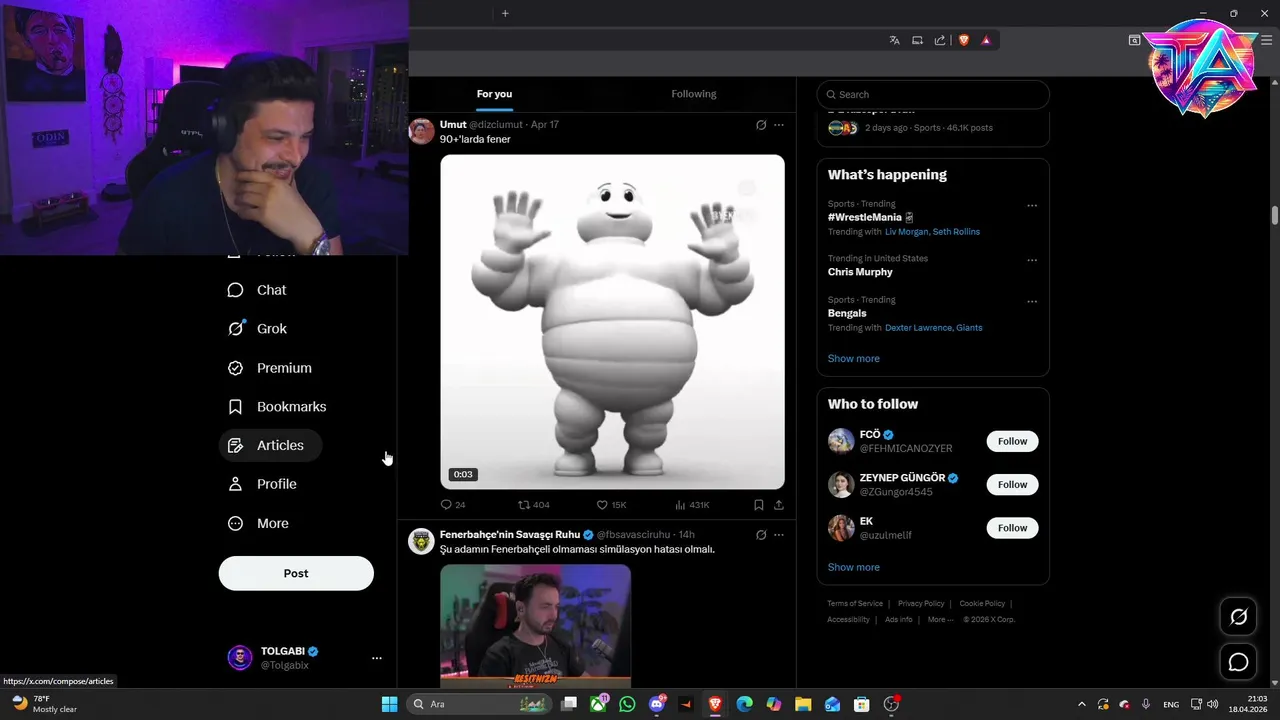The height and width of the screenshot is (720, 1280).
Task: Switch to the For you tab
Action: pyautogui.click(x=494, y=94)
